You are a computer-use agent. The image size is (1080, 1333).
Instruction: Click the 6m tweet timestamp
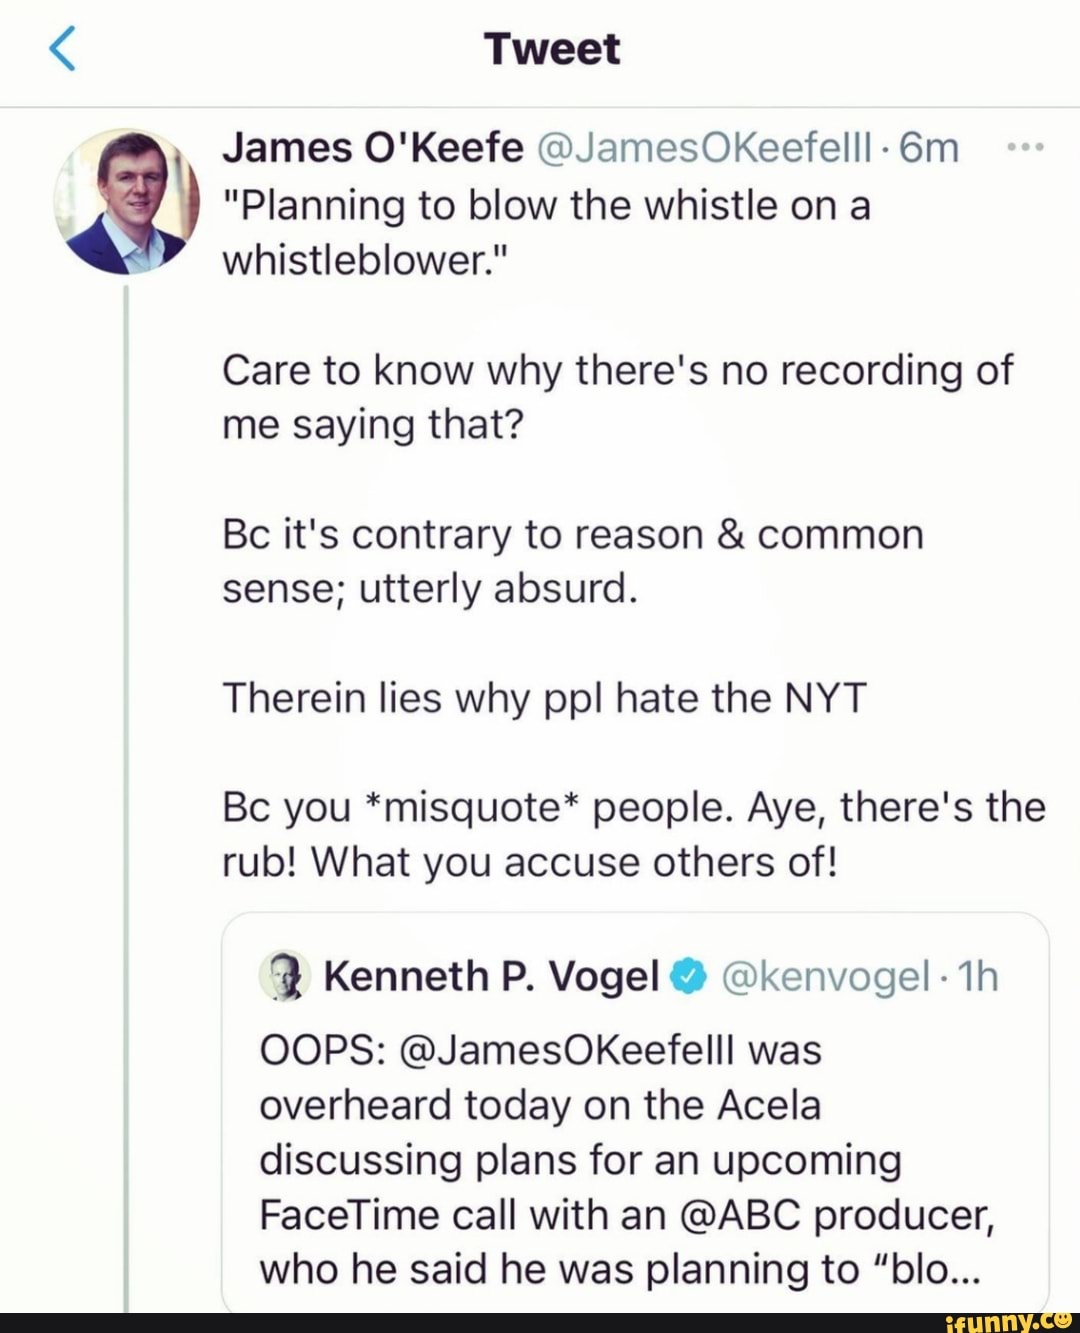pos(929,148)
